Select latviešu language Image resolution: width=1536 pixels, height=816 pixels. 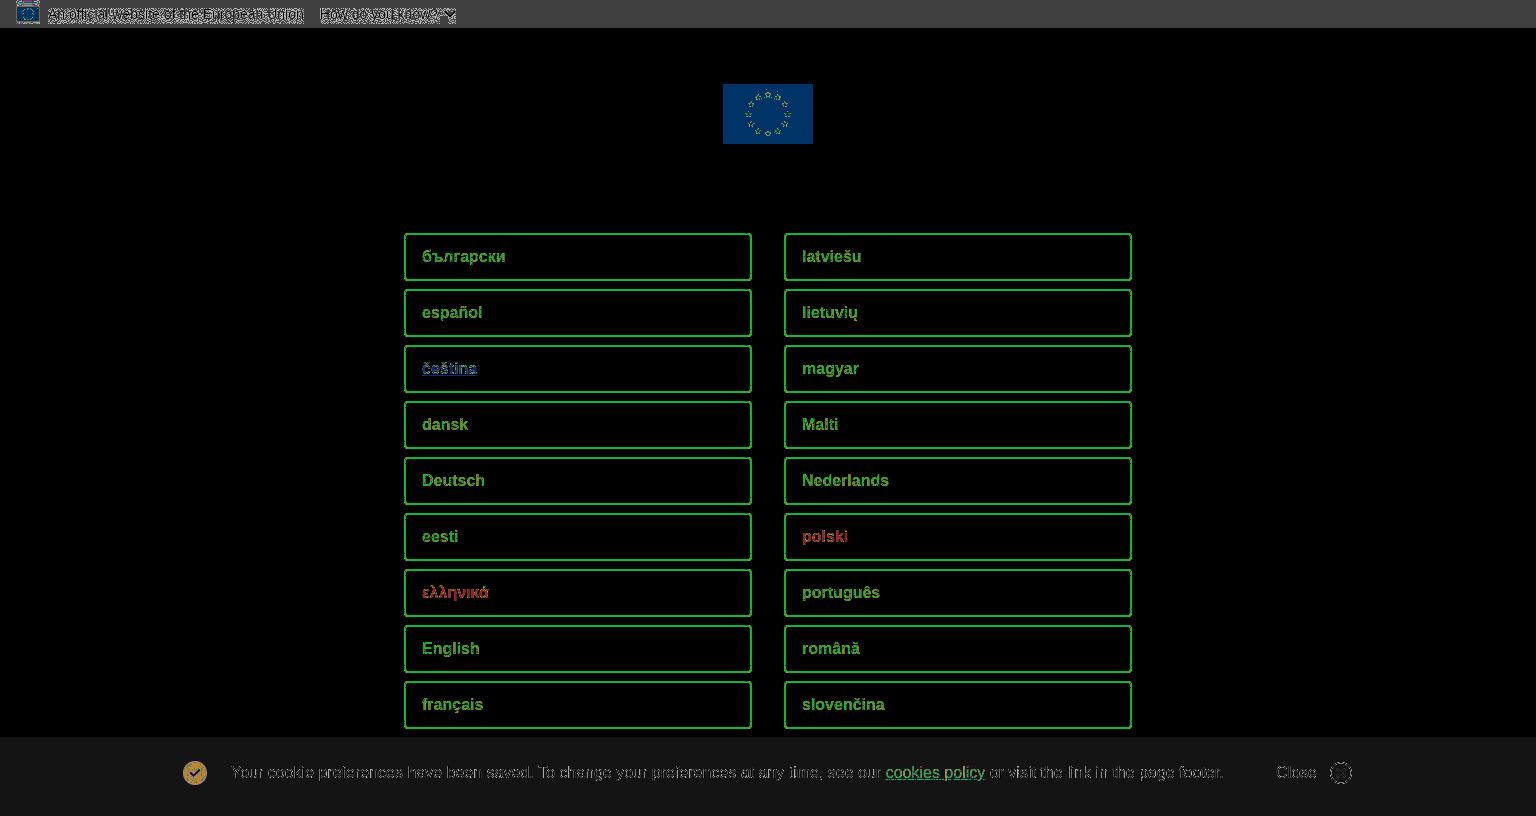click(x=958, y=257)
